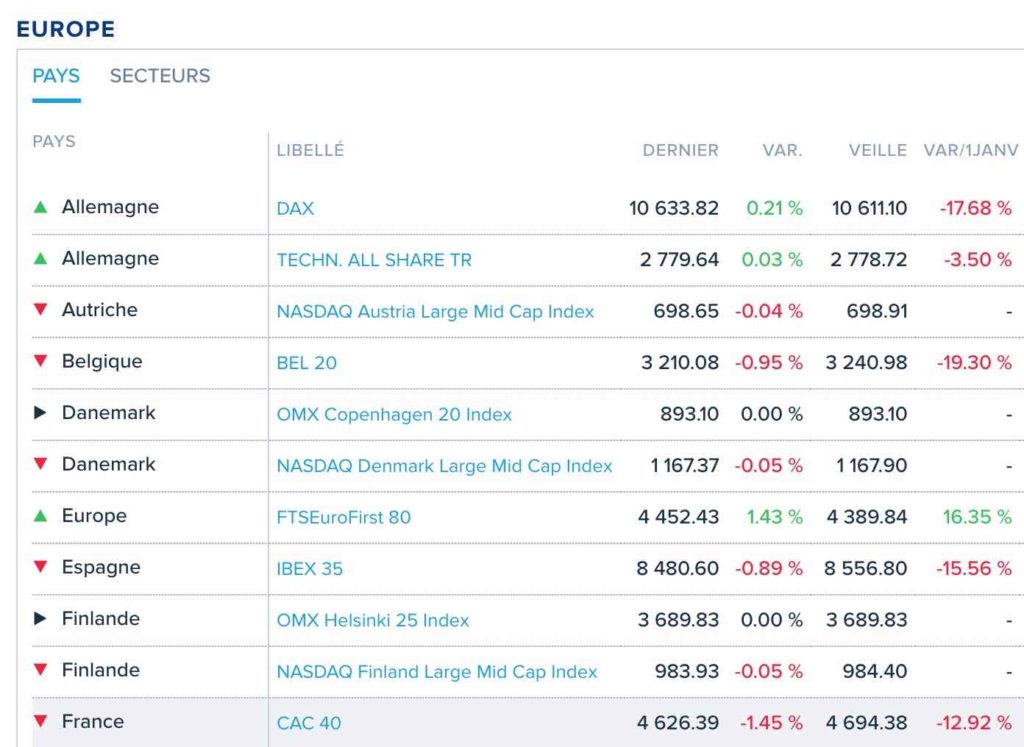Click the -12.92 % year-to-date value
The width and height of the screenshot is (1024, 747).
coord(974,723)
